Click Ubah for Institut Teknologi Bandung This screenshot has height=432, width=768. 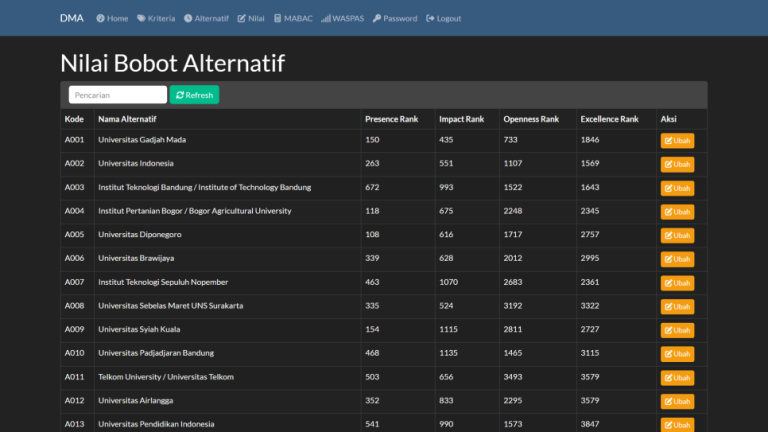(677, 188)
